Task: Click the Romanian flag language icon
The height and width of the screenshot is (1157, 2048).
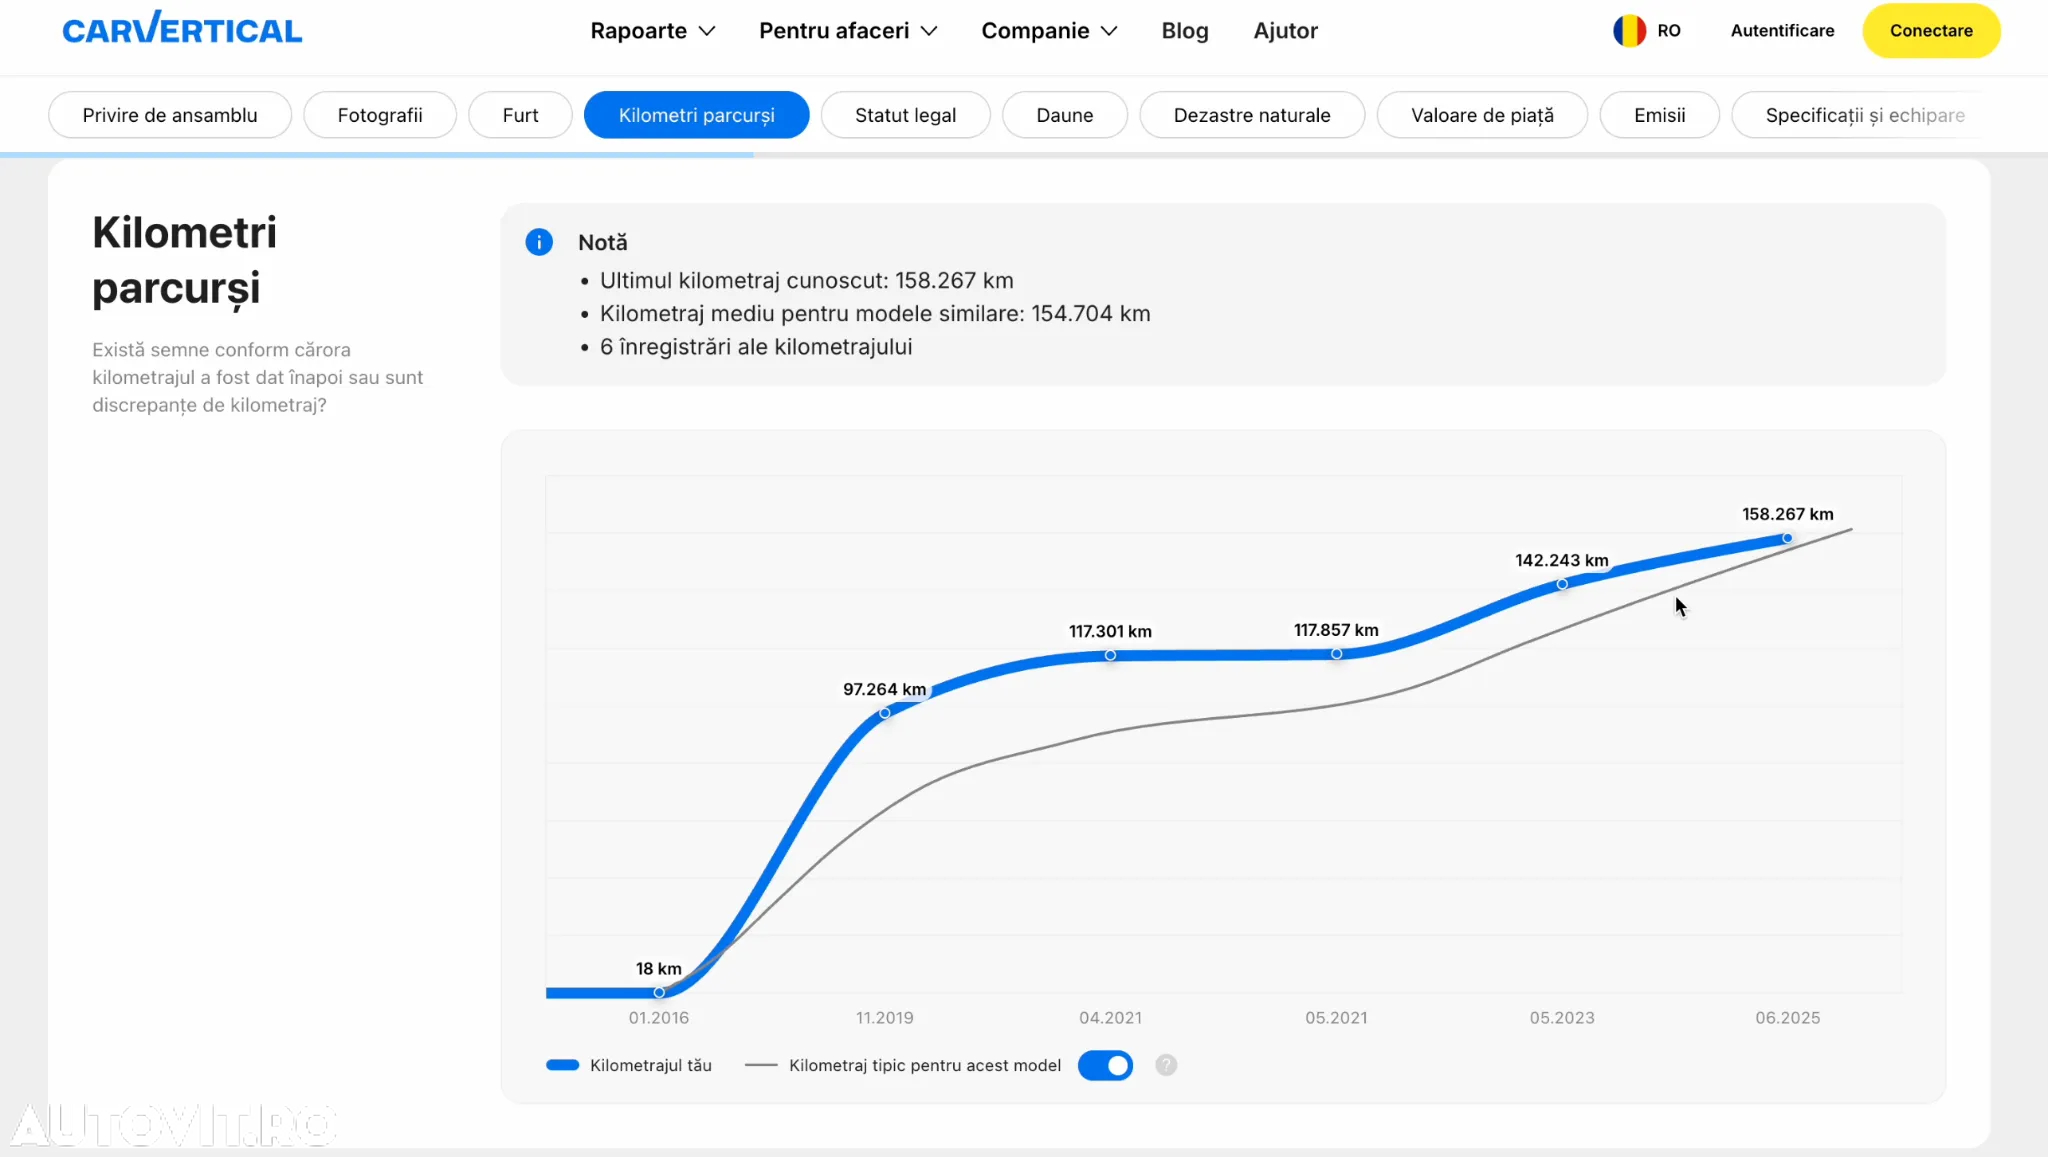Action: click(1629, 30)
